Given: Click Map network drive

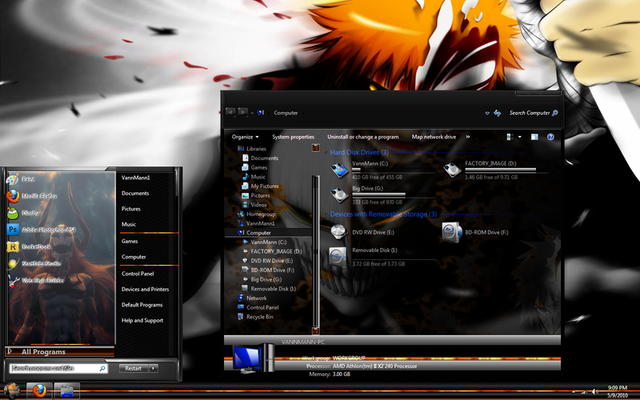Looking at the screenshot, I should (x=434, y=137).
